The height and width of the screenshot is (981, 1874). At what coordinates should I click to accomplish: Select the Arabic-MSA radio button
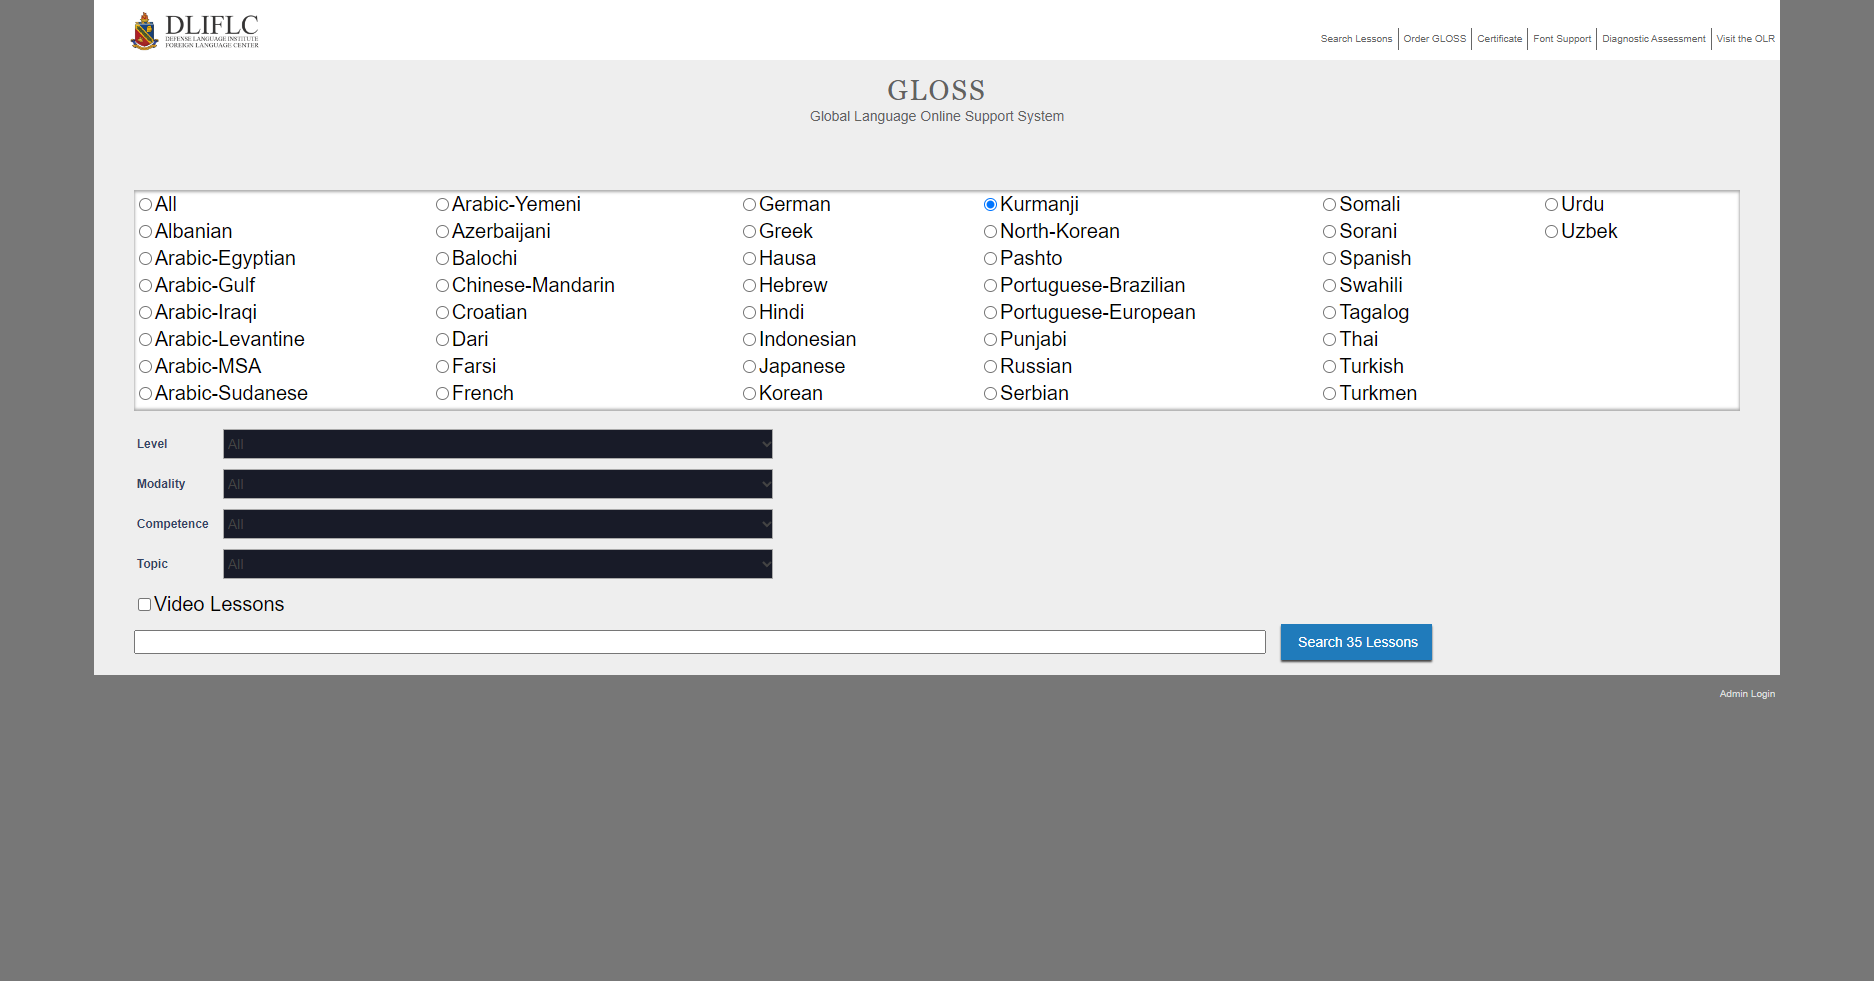click(x=146, y=366)
